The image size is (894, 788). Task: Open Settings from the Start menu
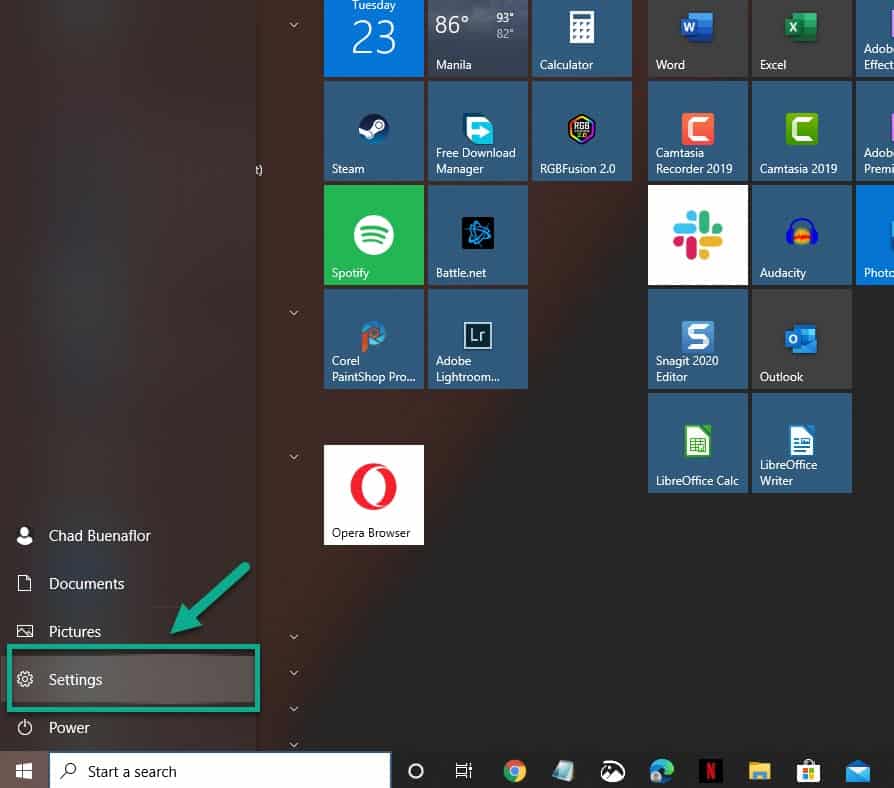click(x=75, y=679)
